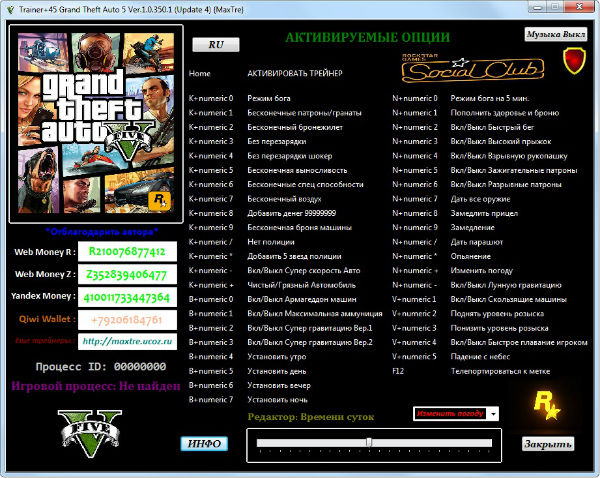The image size is (600, 478).
Task: Click the Отблагодарить автора text
Action: pos(102,232)
